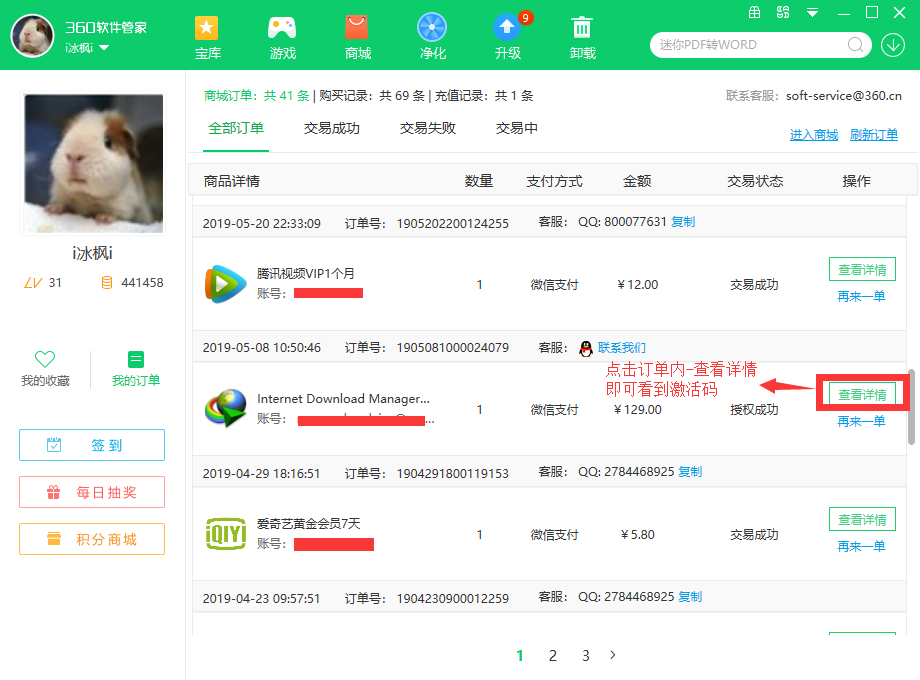Click the coin points icon 441458
Image resolution: width=920 pixels, height=680 pixels.
(107, 283)
